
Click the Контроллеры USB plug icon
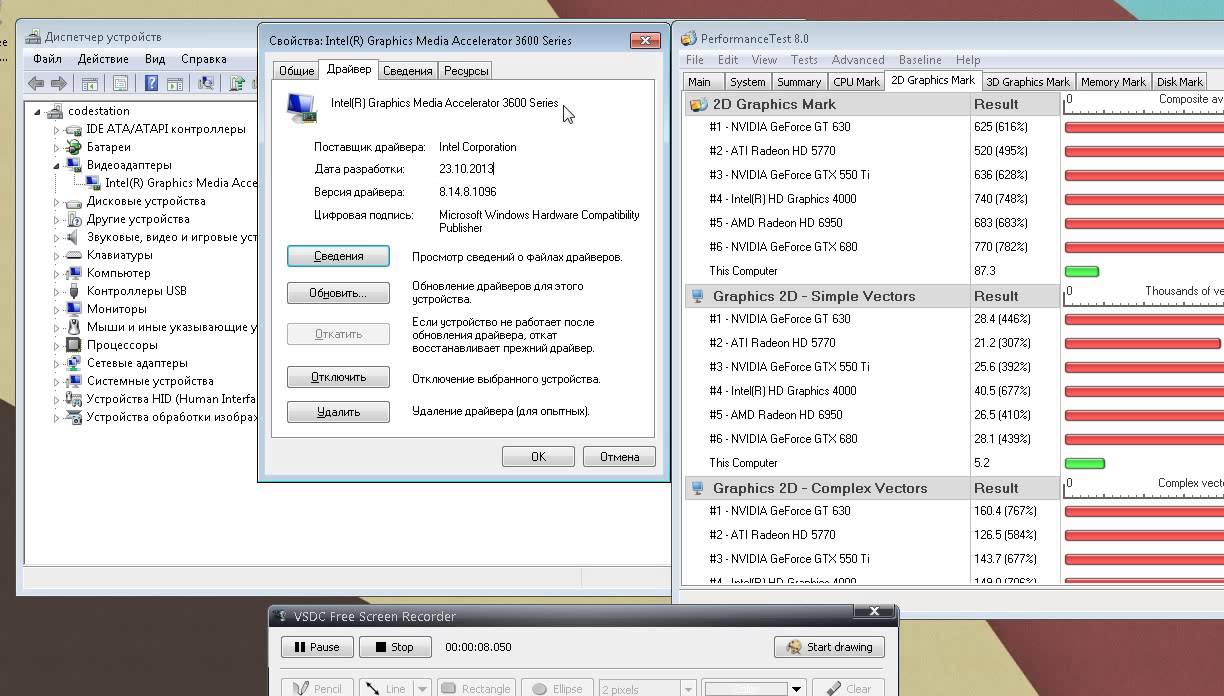pos(74,291)
